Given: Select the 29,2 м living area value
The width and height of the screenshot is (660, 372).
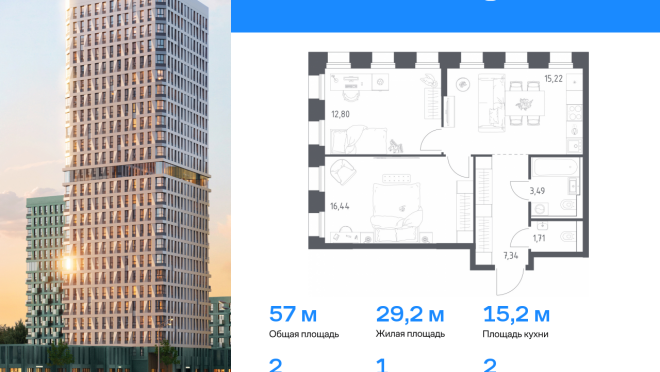Looking at the screenshot, I should pos(410,314).
